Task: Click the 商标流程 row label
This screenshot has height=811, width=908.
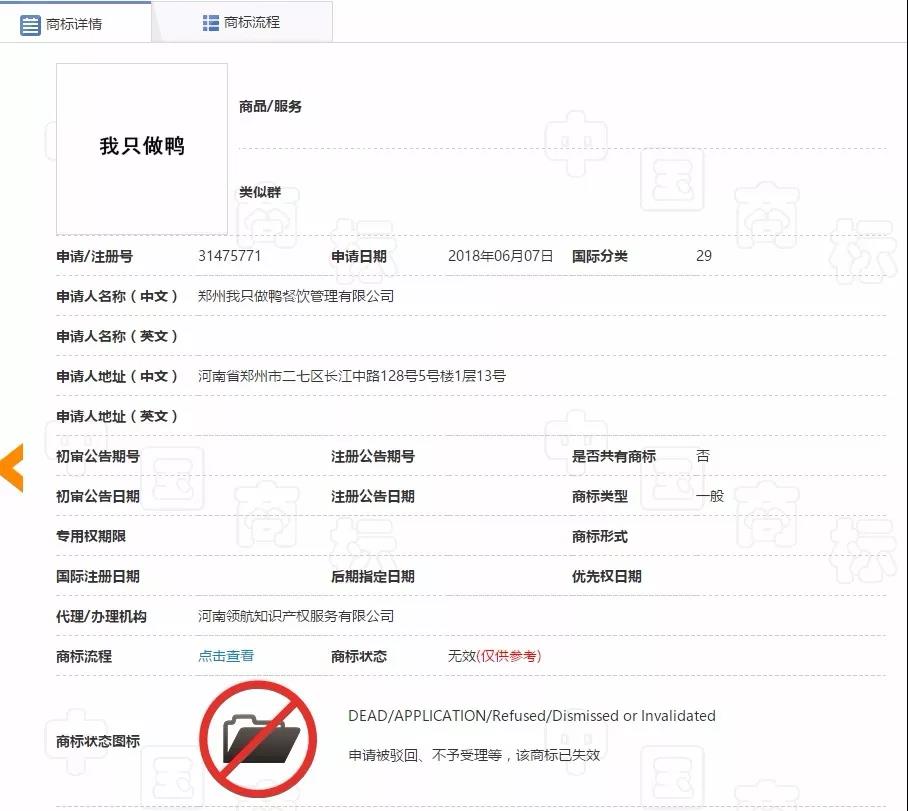Action: coord(84,656)
